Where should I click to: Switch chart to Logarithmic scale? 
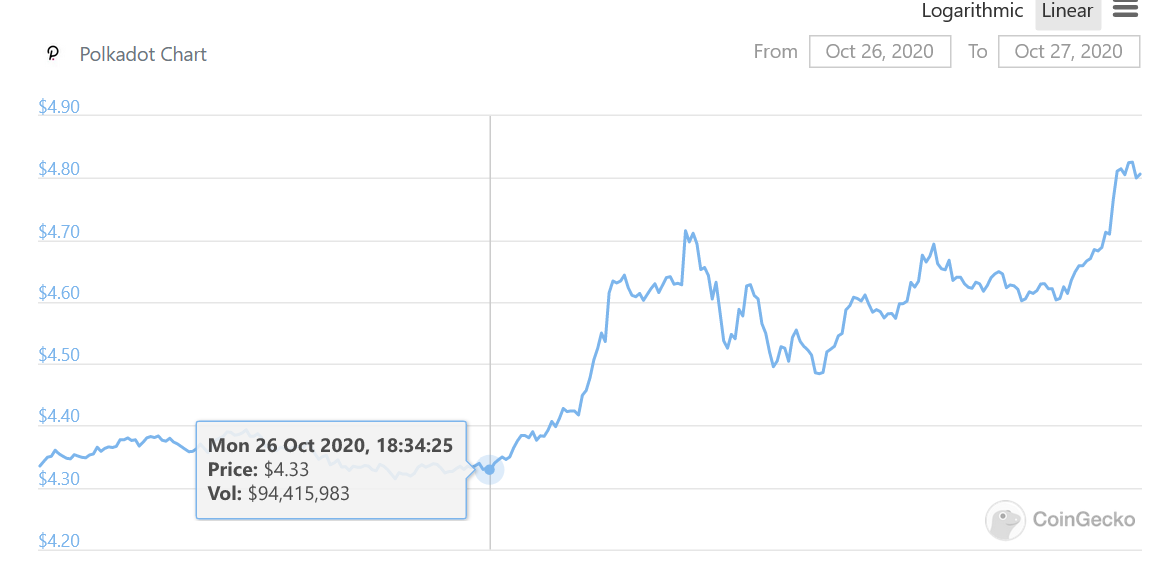(972, 11)
